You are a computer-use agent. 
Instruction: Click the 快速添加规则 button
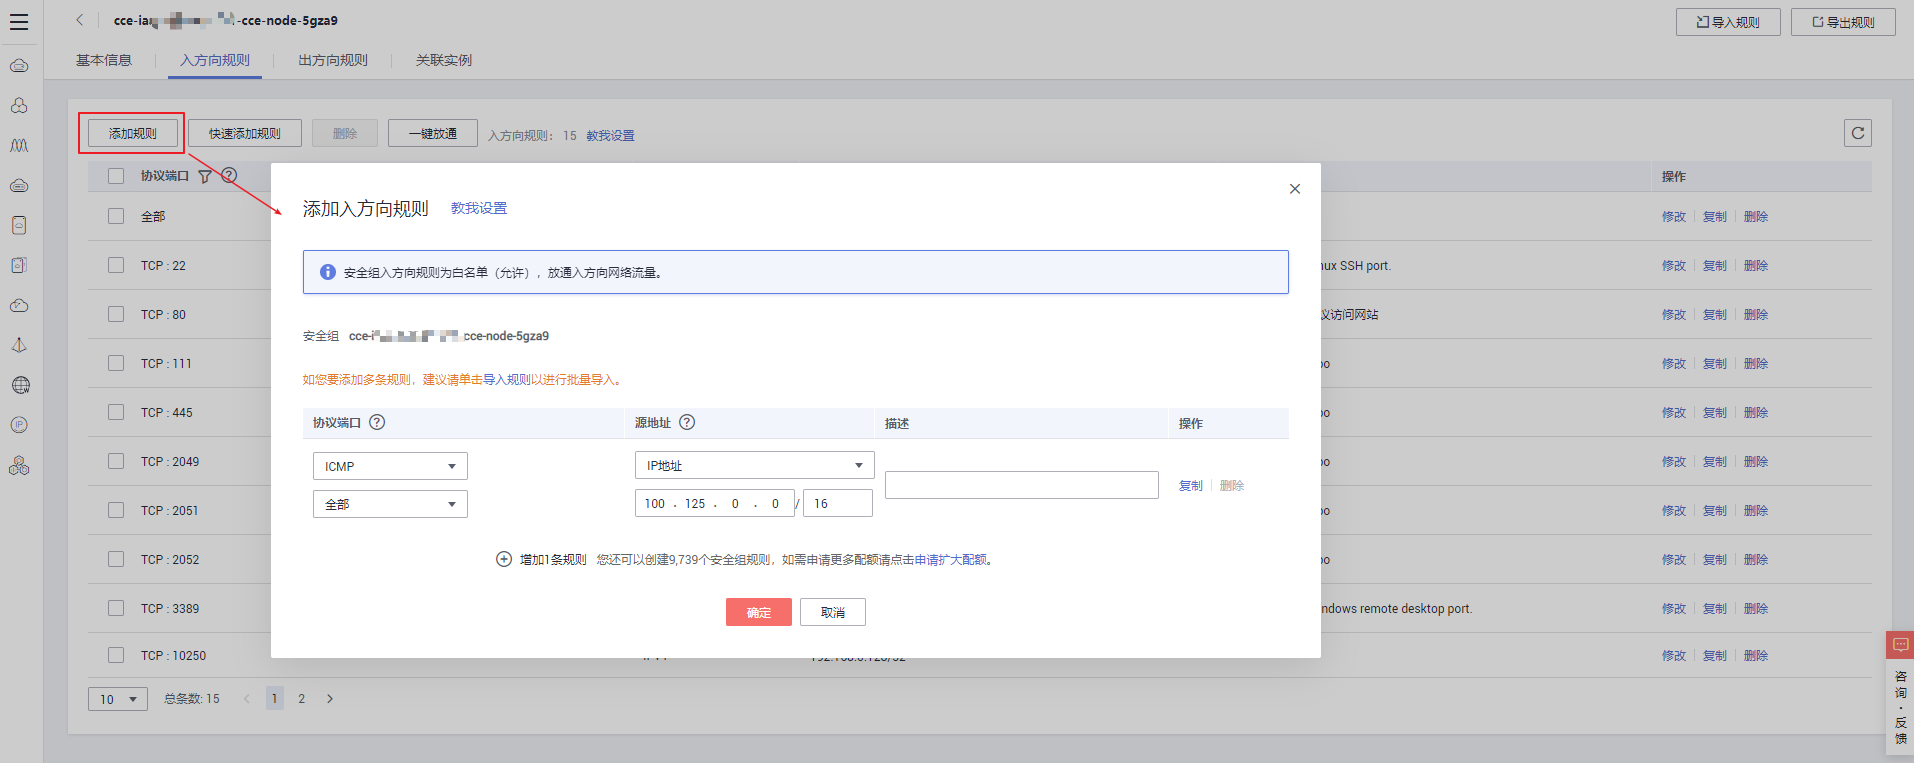pos(245,133)
